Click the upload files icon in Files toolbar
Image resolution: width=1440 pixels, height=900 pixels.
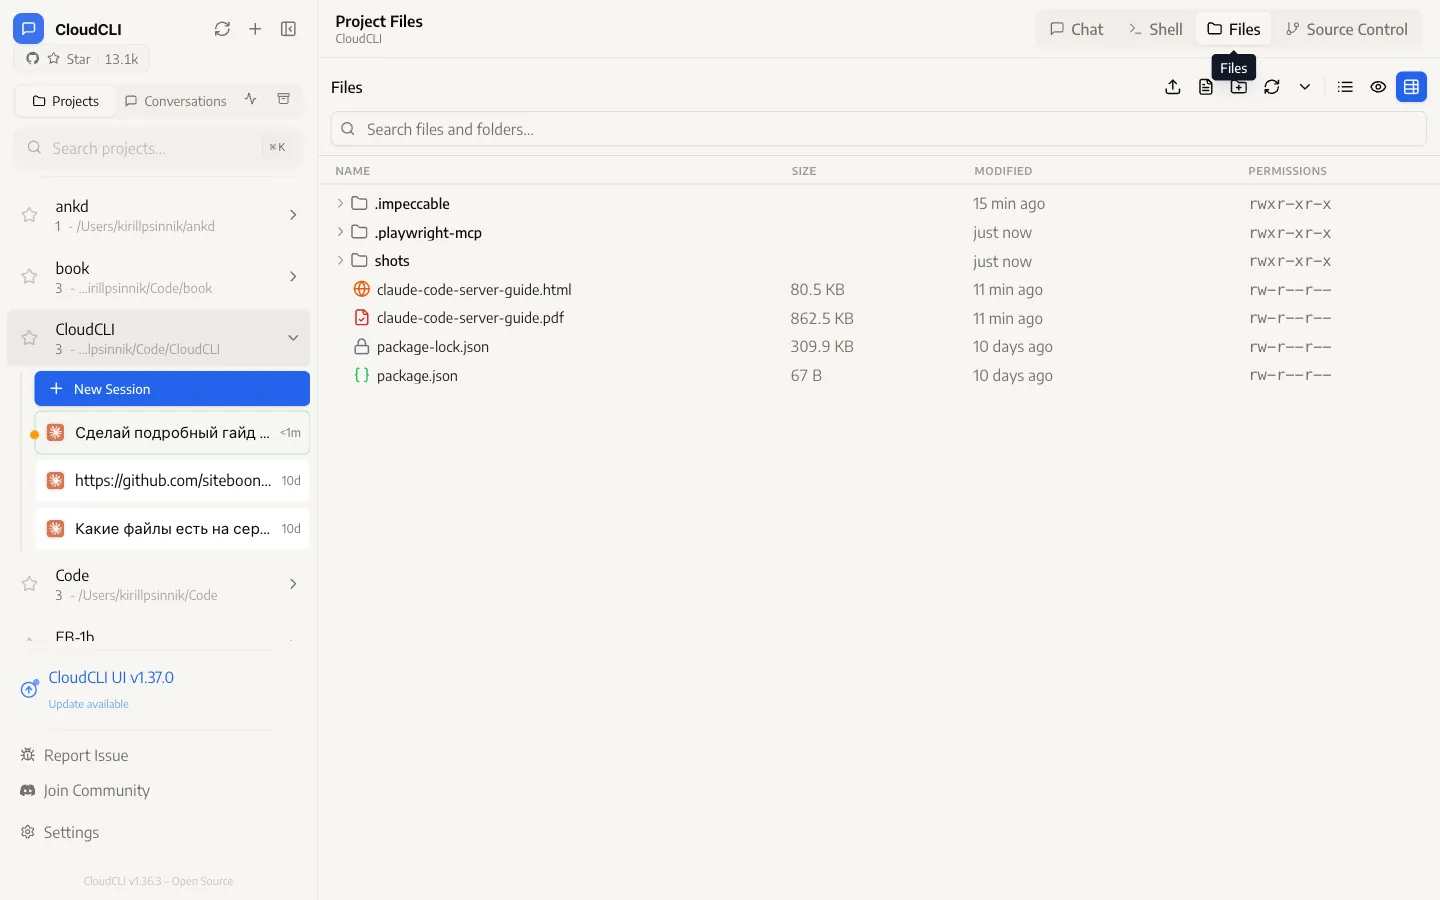1173,87
